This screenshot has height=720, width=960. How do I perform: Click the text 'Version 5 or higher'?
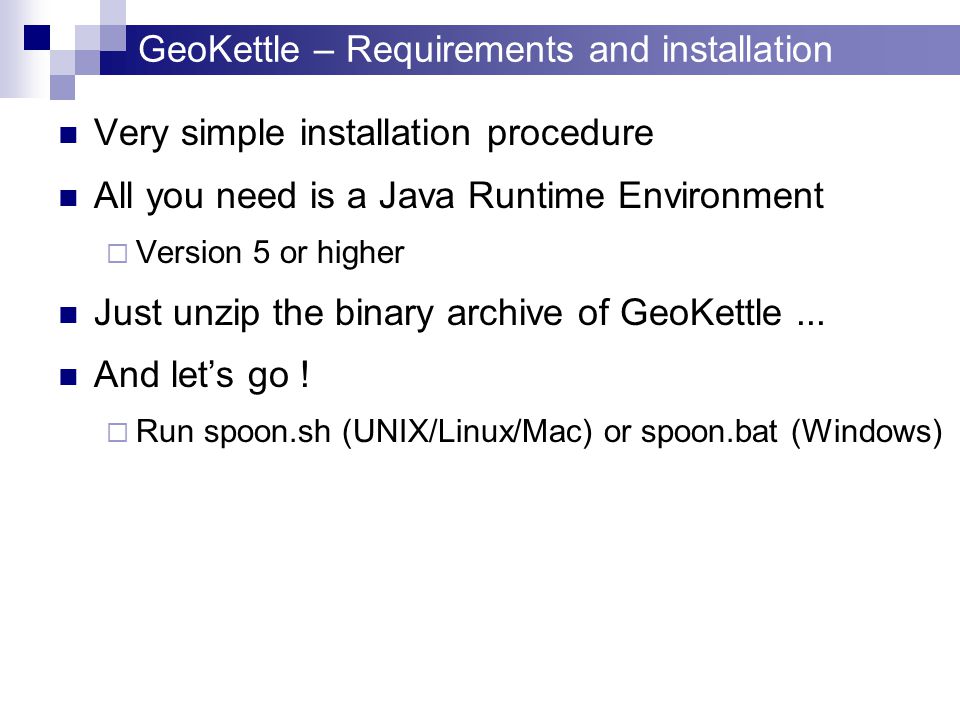[270, 253]
